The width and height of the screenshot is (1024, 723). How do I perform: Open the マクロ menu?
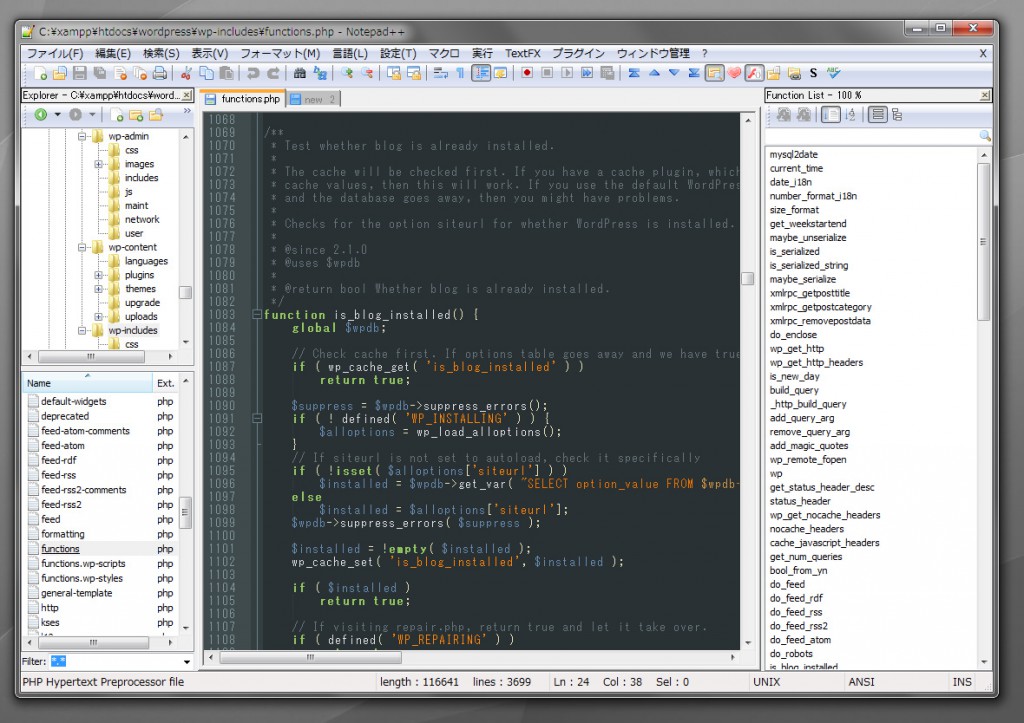tap(443, 53)
